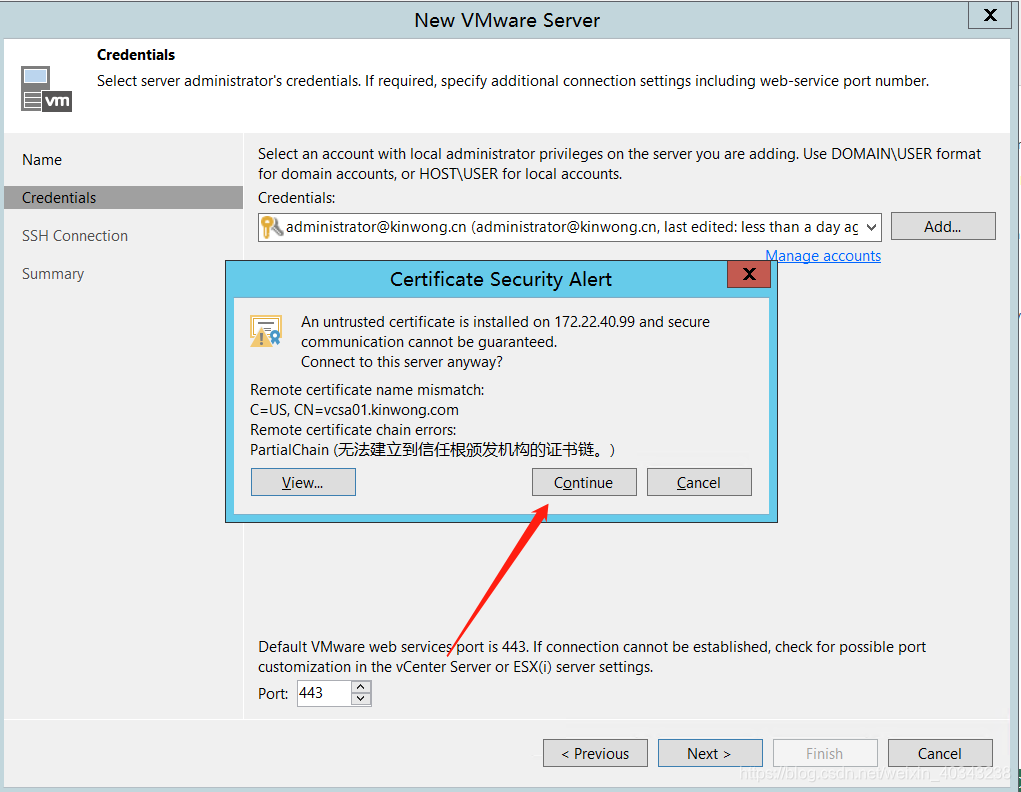Screen dimensions: 1021x792
Task: Click the Port input field showing 443
Action: (324, 693)
